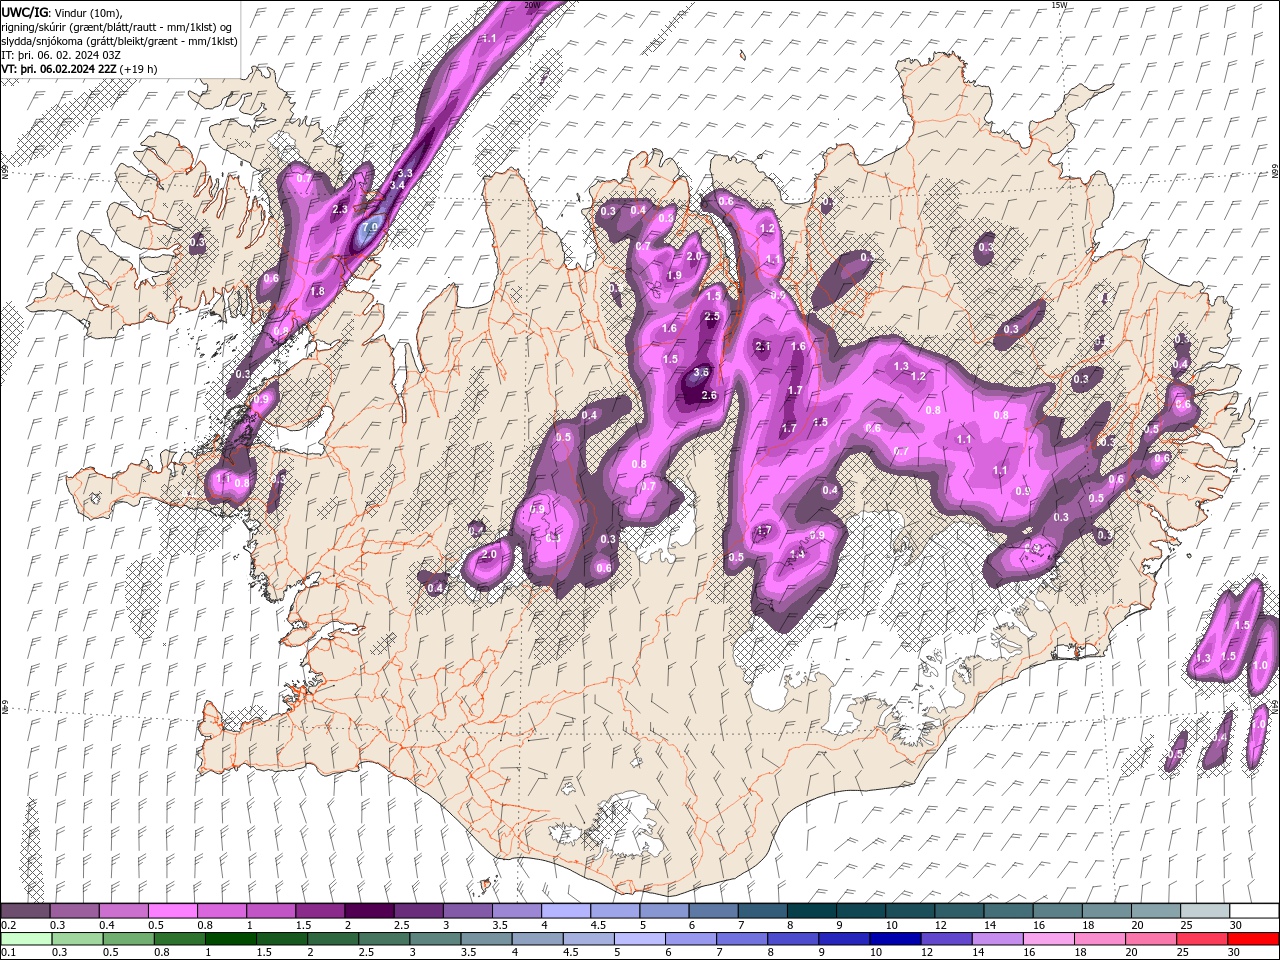Click the 'slydda/snjókoma' legend description line
This screenshot has height=960, width=1280.
point(119,41)
